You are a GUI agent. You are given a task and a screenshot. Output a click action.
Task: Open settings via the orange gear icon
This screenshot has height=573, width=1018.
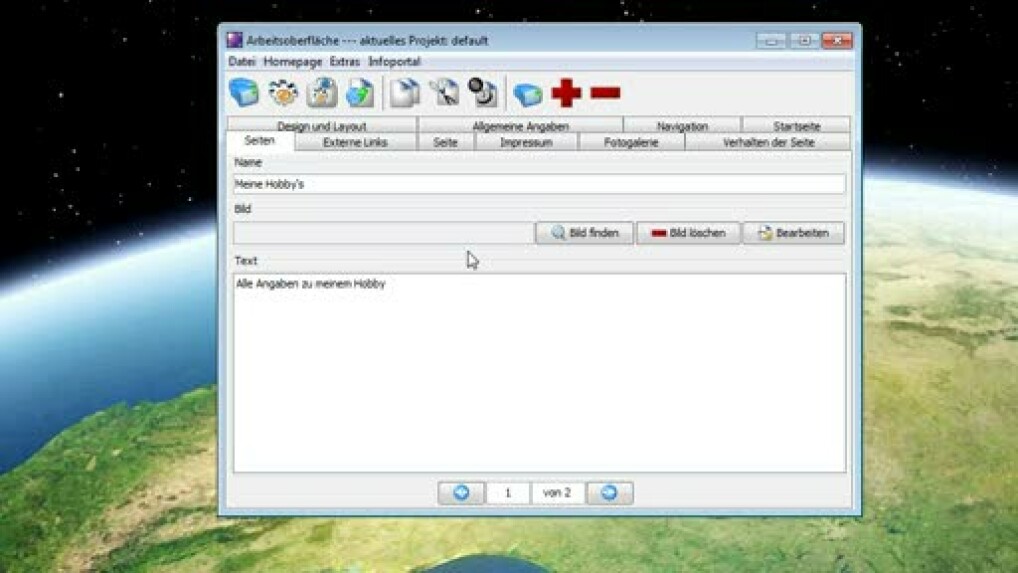coord(283,93)
